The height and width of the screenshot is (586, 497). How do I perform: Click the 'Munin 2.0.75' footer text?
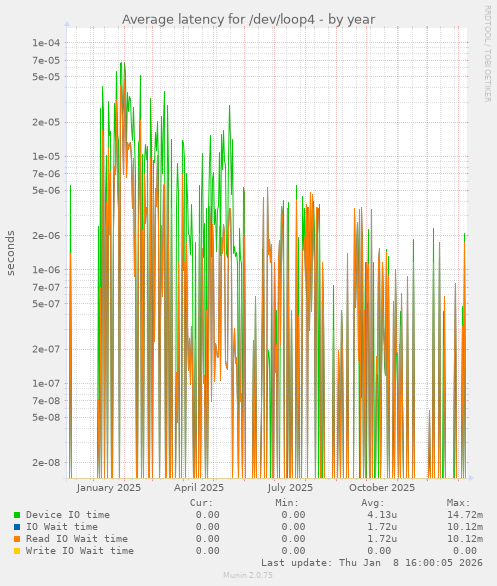pyautogui.click(x=248, y=575)
